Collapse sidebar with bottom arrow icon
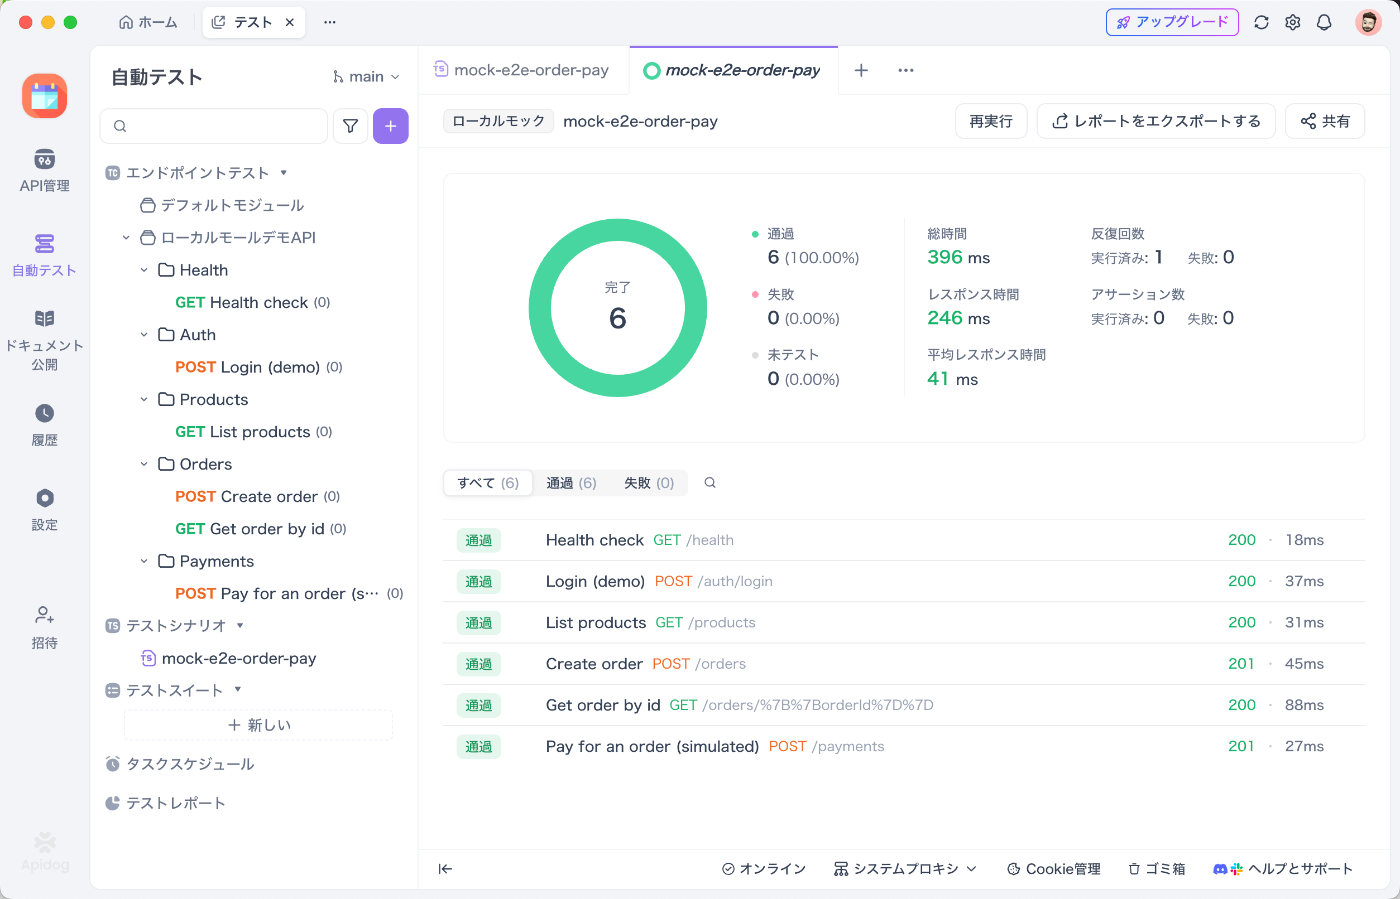Image resolution: width=1400 pixels, height=899 pixels. click(446, 869)
